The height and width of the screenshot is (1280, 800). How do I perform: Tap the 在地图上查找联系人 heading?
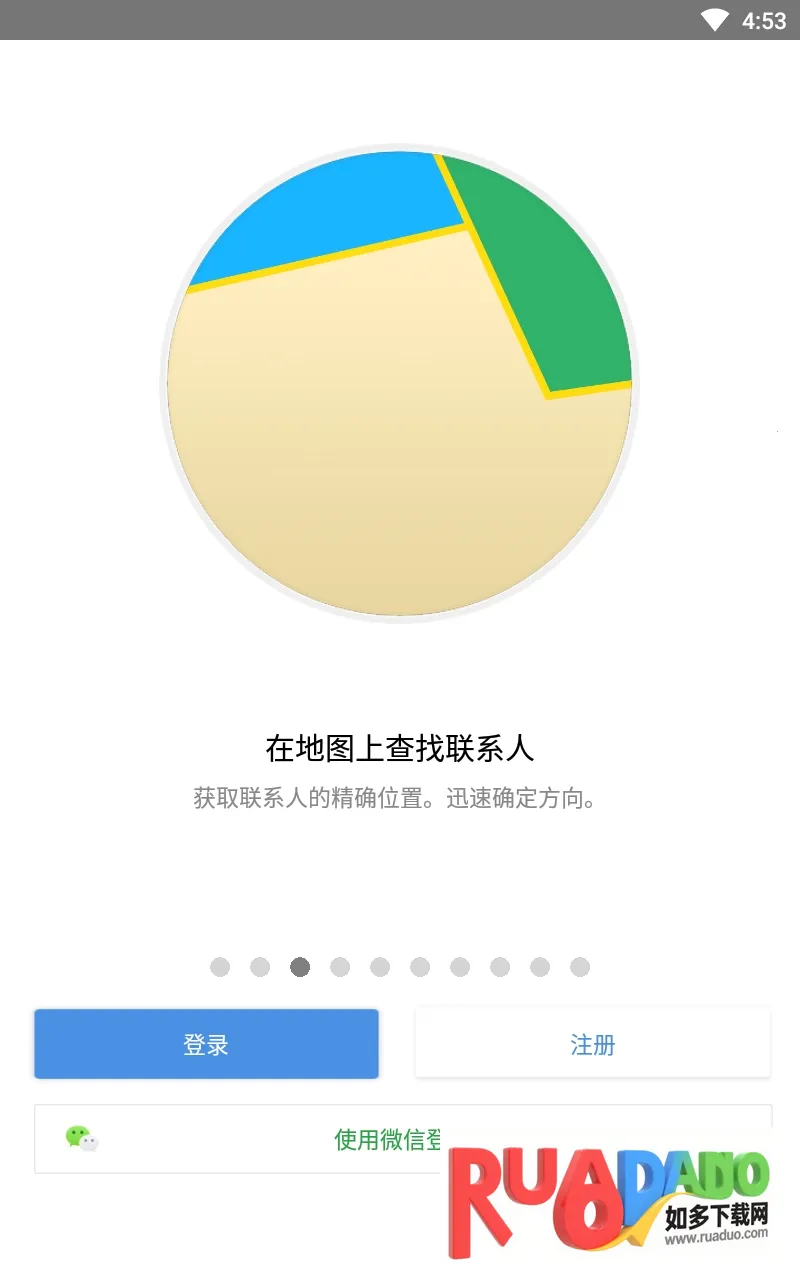400,748
